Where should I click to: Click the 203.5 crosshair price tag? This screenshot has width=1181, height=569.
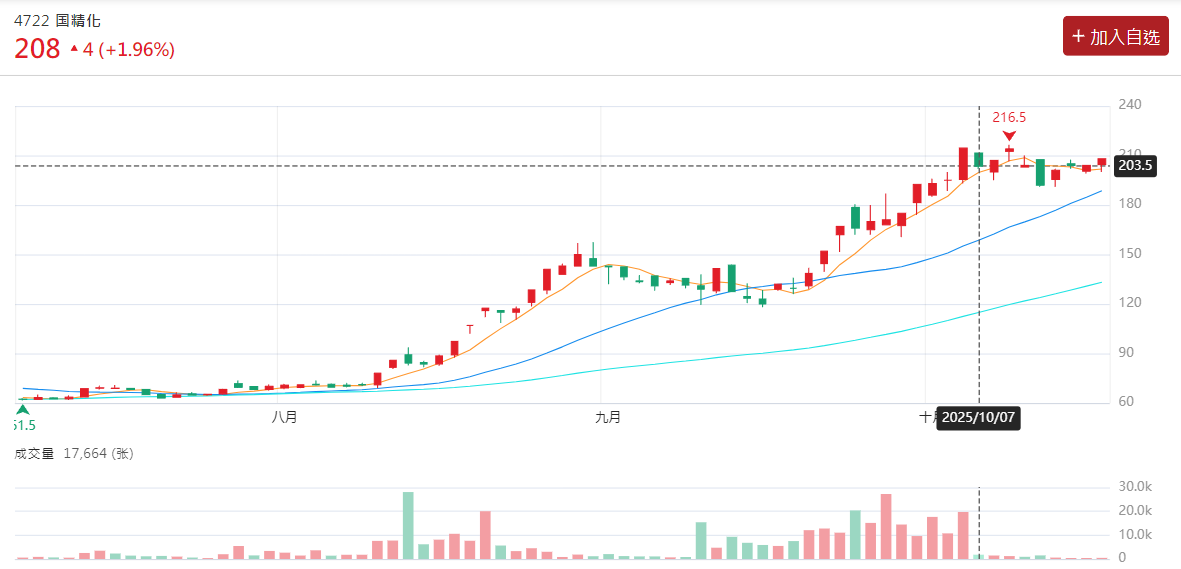point(1135,166)
